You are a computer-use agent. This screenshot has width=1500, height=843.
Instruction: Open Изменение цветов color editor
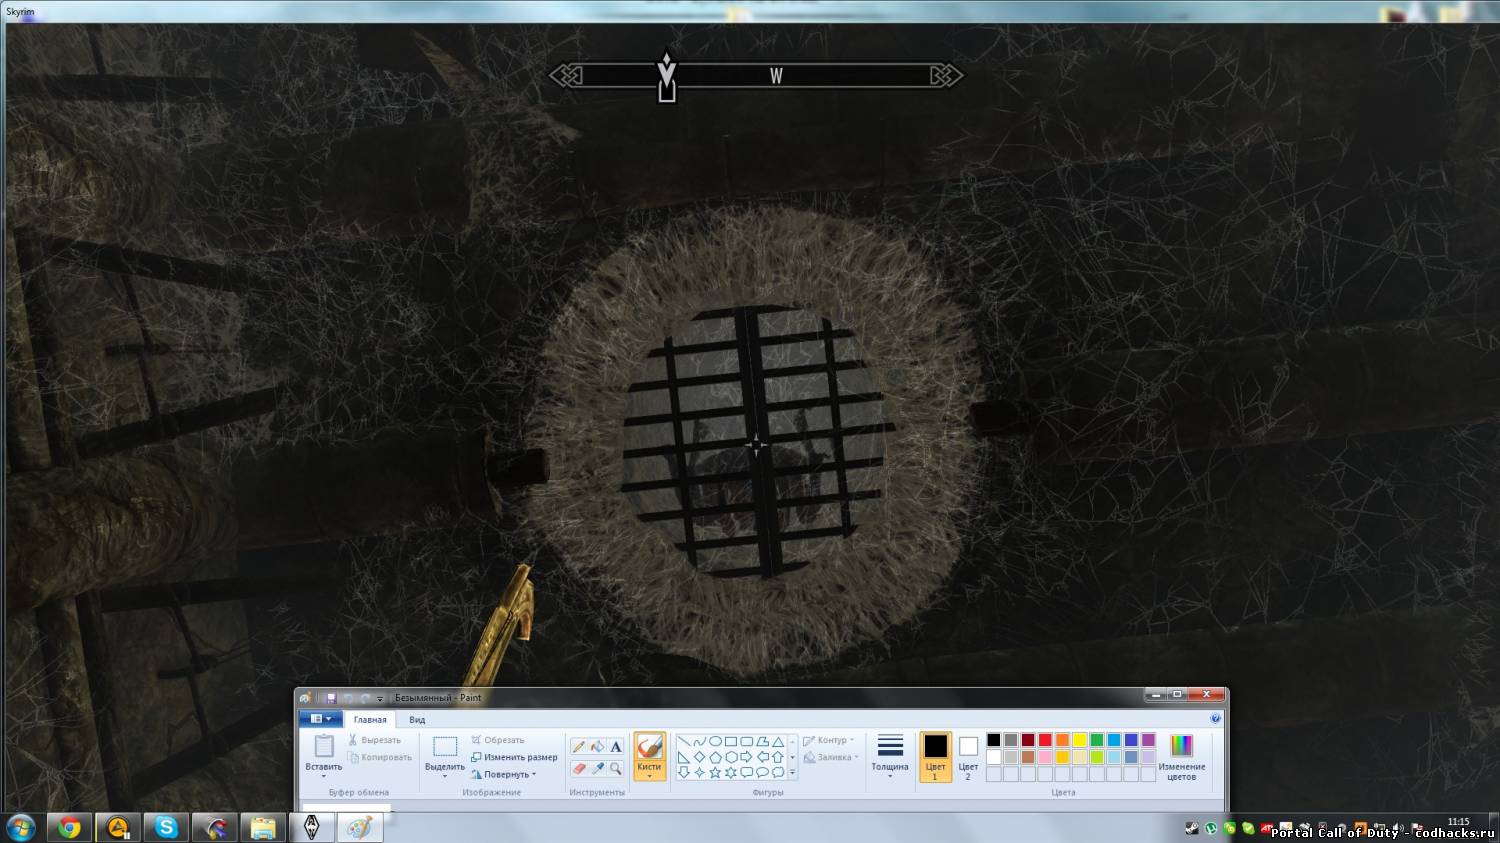point(1182,757)
